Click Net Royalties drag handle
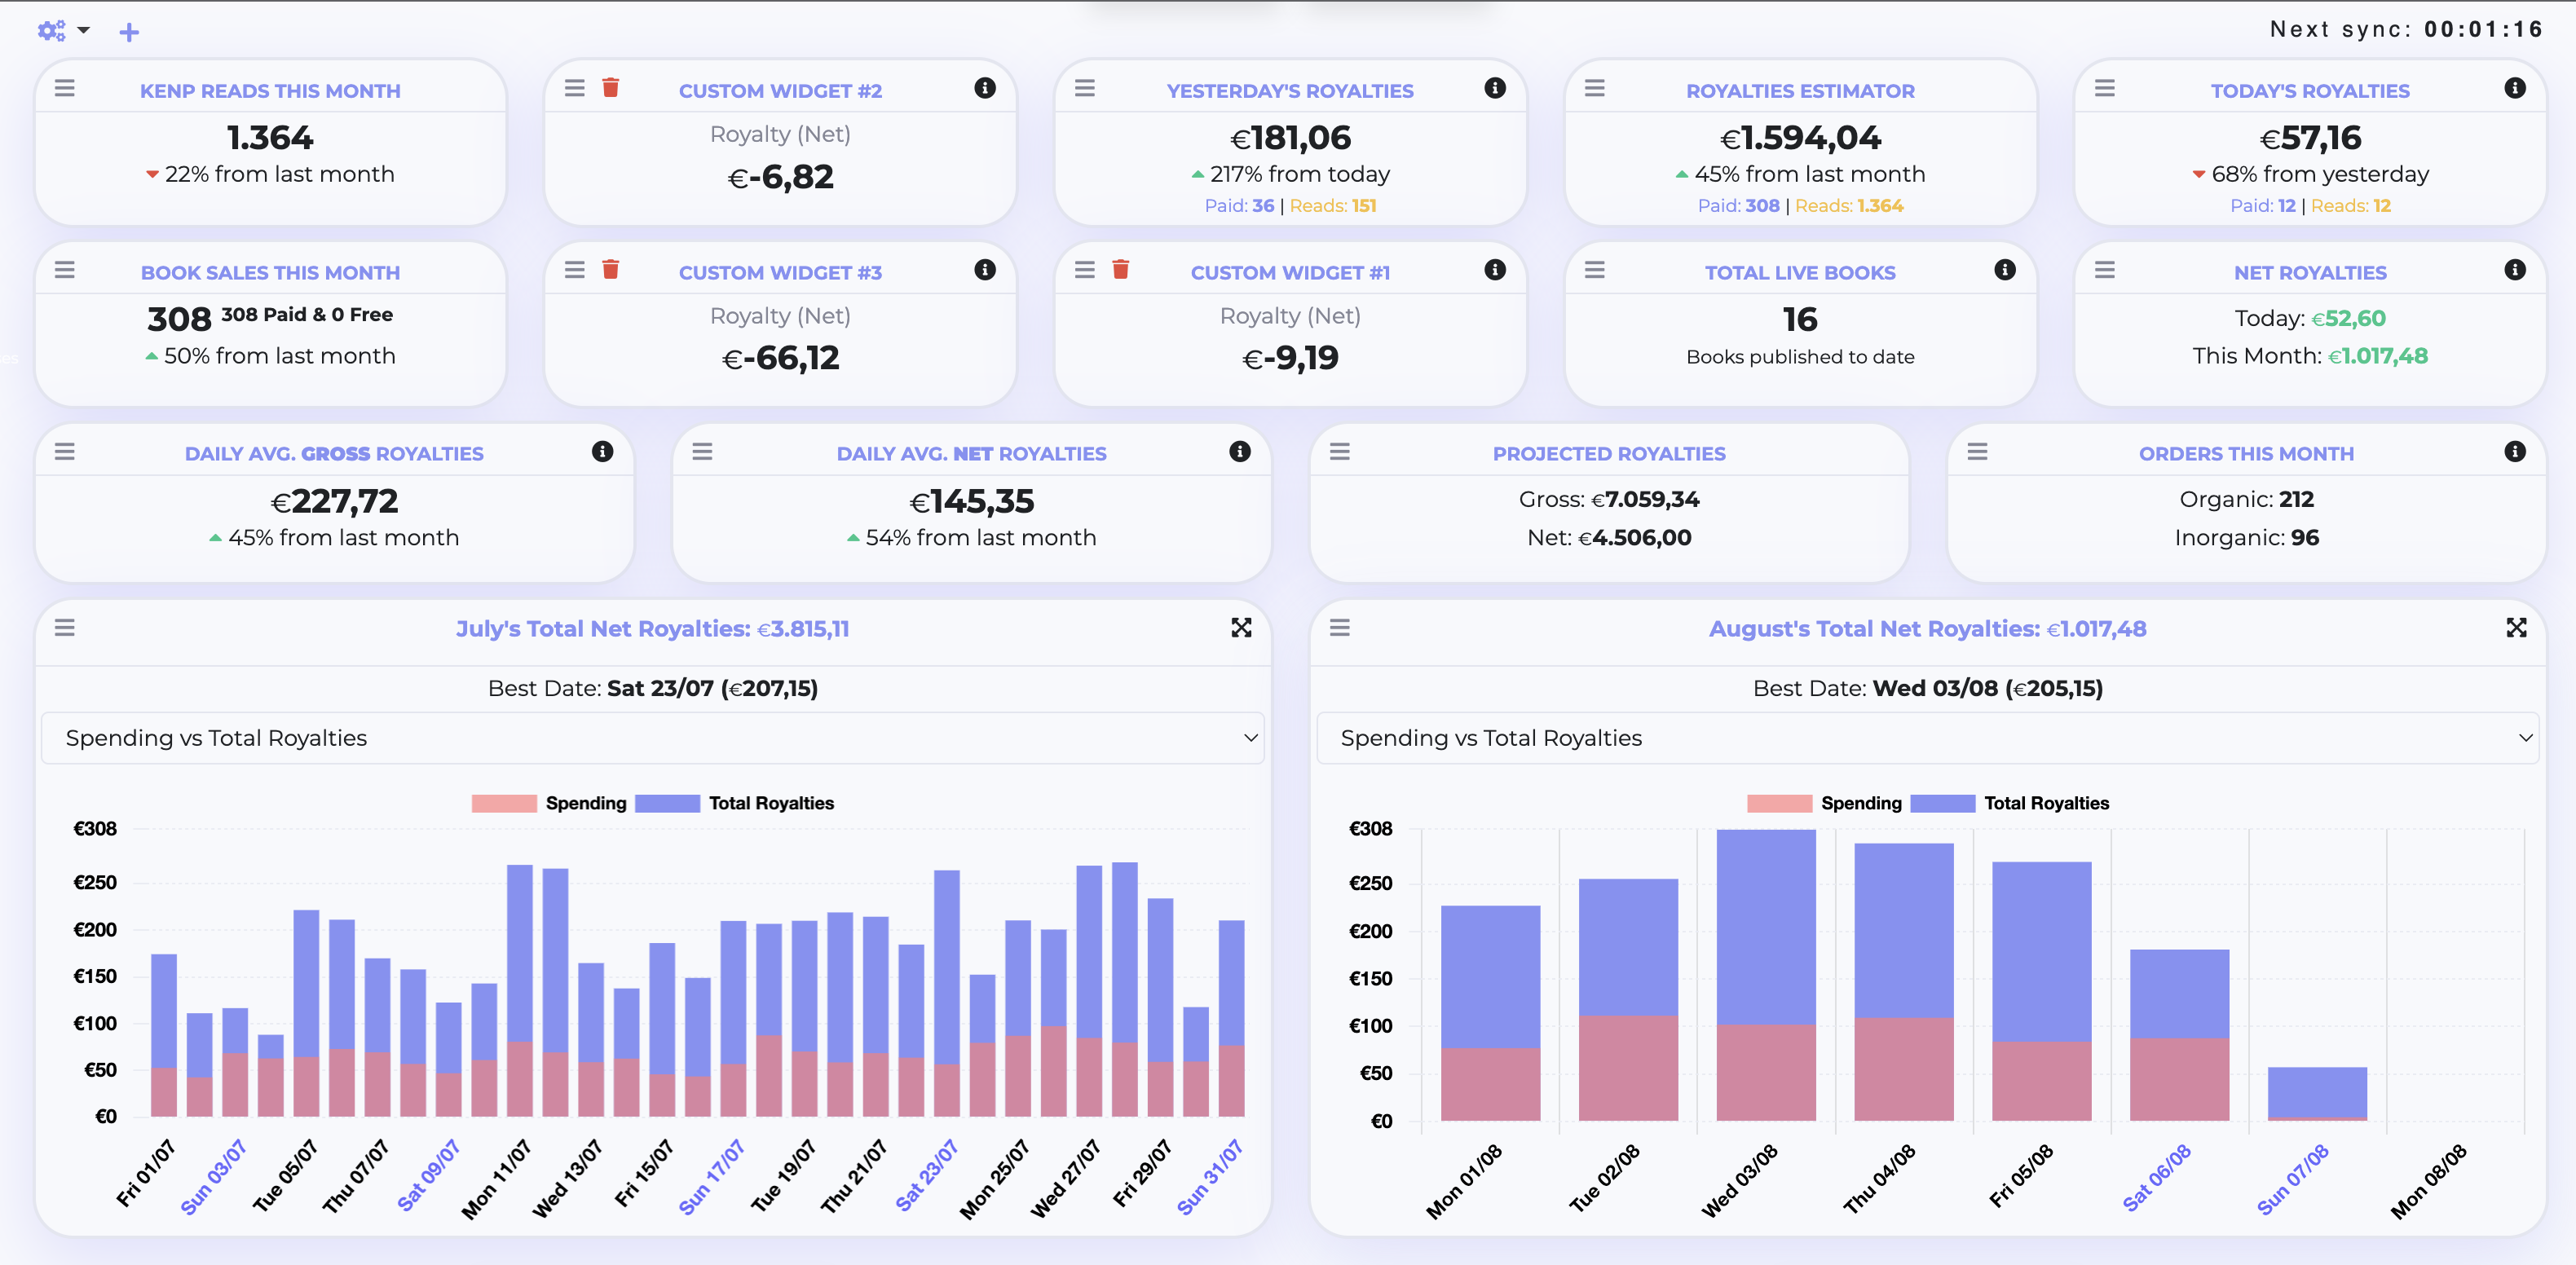 pos(2105,270)
